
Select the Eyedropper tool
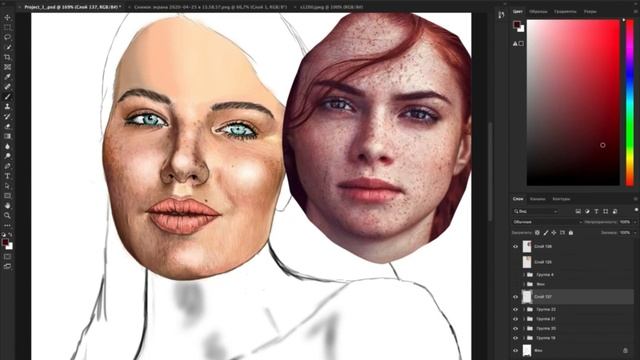(7, 77)
